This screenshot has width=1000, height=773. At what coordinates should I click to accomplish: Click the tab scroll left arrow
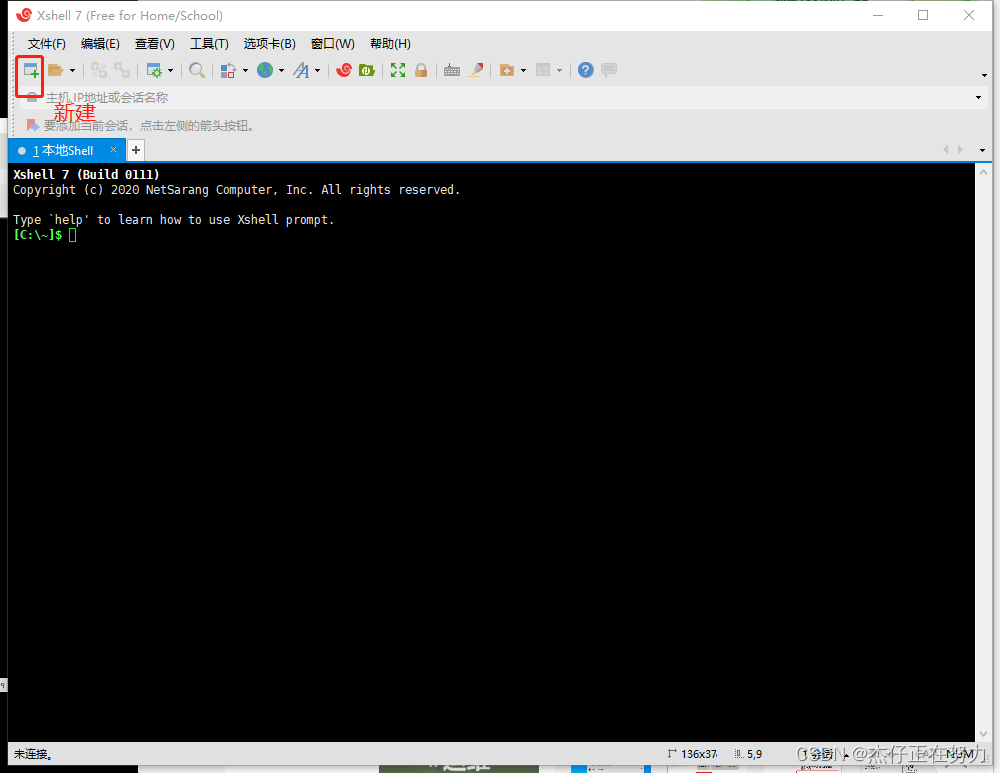(x=945, y=150)
